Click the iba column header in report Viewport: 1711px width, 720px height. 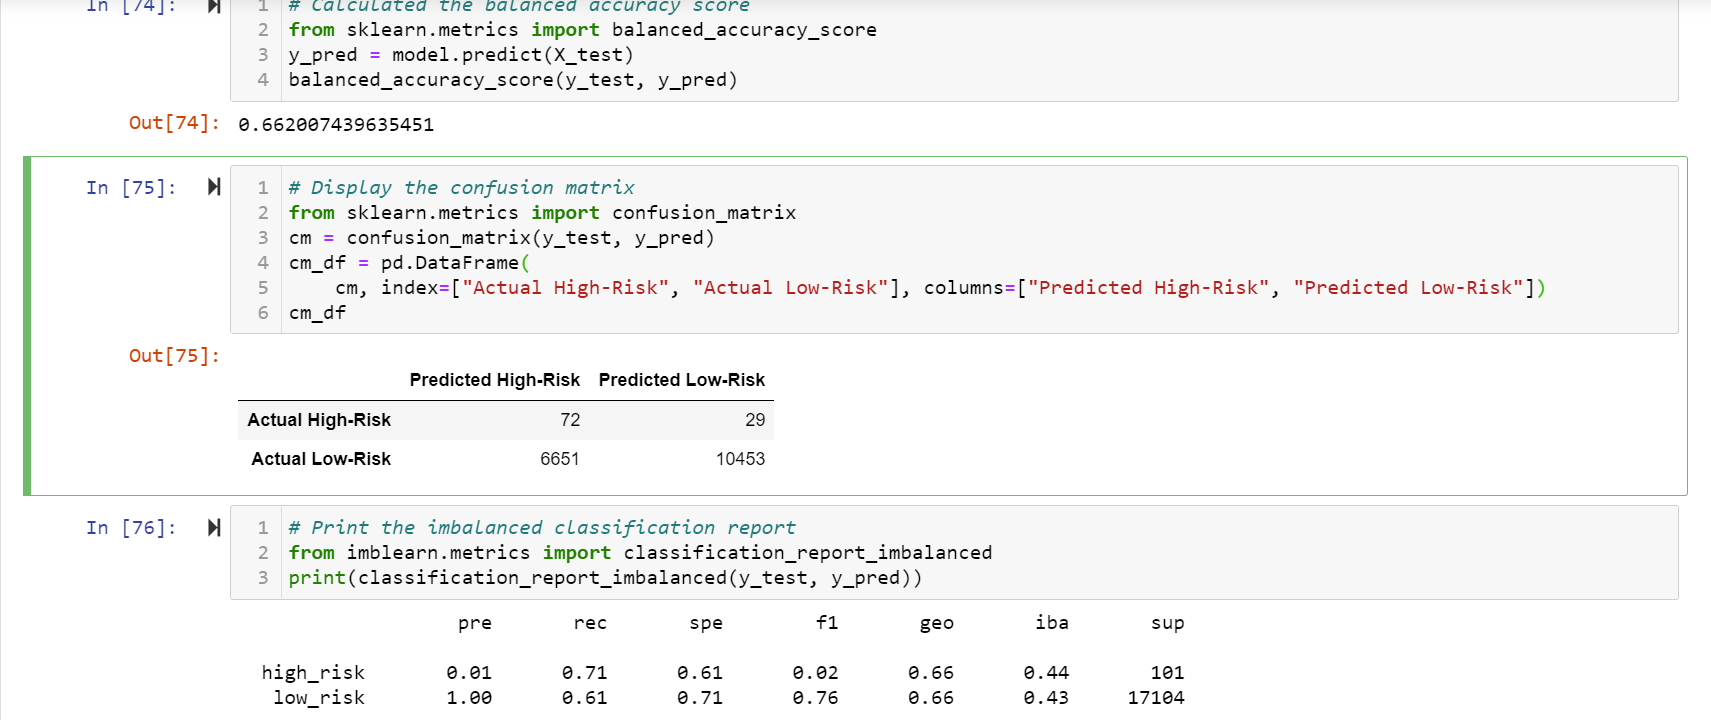(x=1052, y=623)
